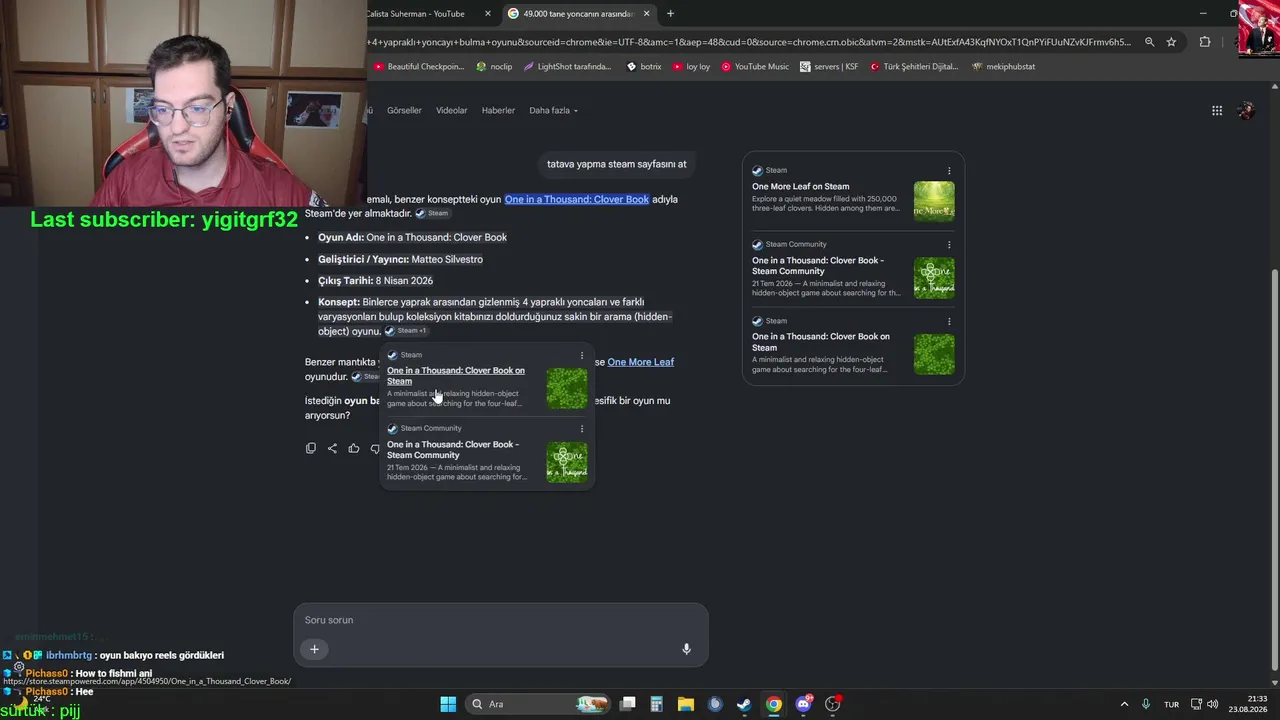Open the botrix bookmark
Viewport: 1280px width, 720px height.
point(644,67)
